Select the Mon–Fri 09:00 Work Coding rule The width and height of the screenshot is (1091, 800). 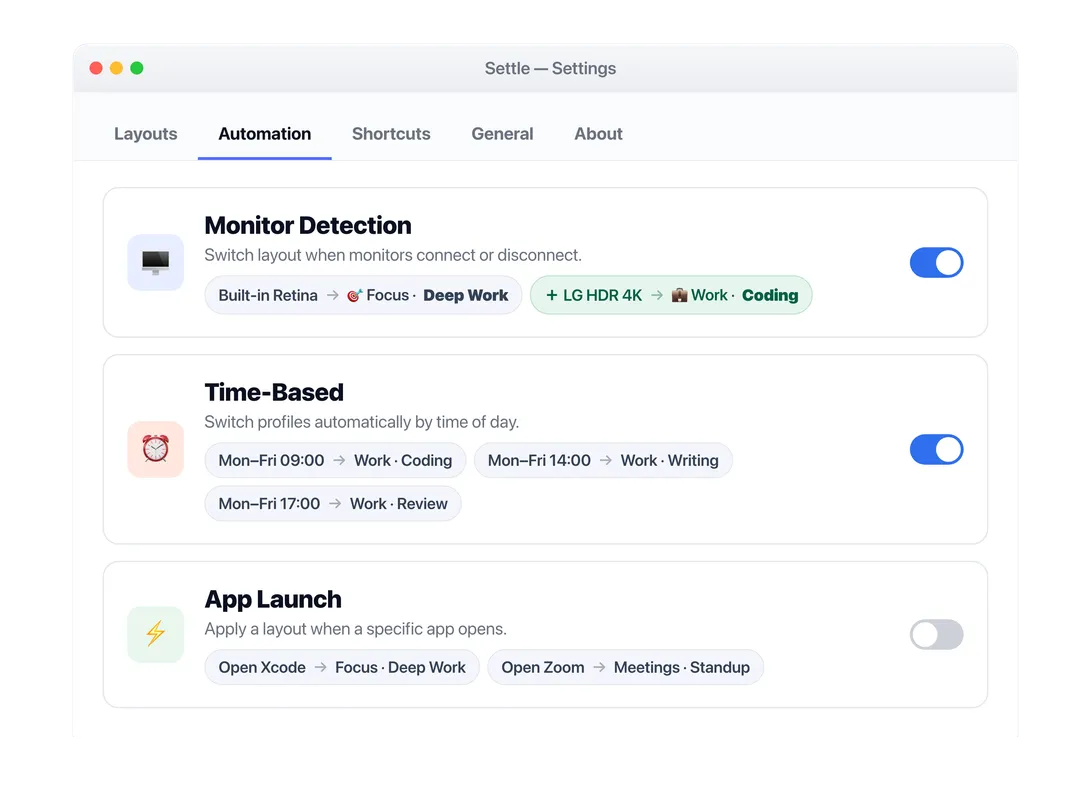point(335,461)
